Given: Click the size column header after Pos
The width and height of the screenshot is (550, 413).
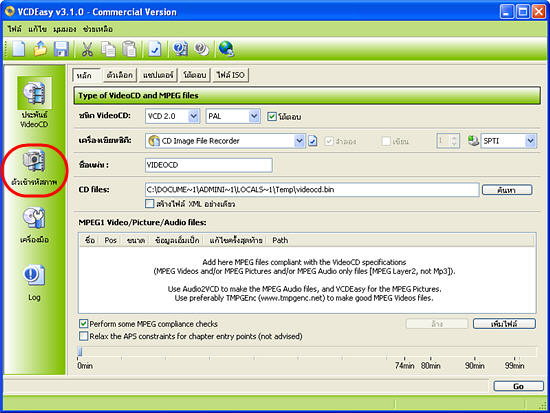Looking at the screenshot, I should 136,240.
